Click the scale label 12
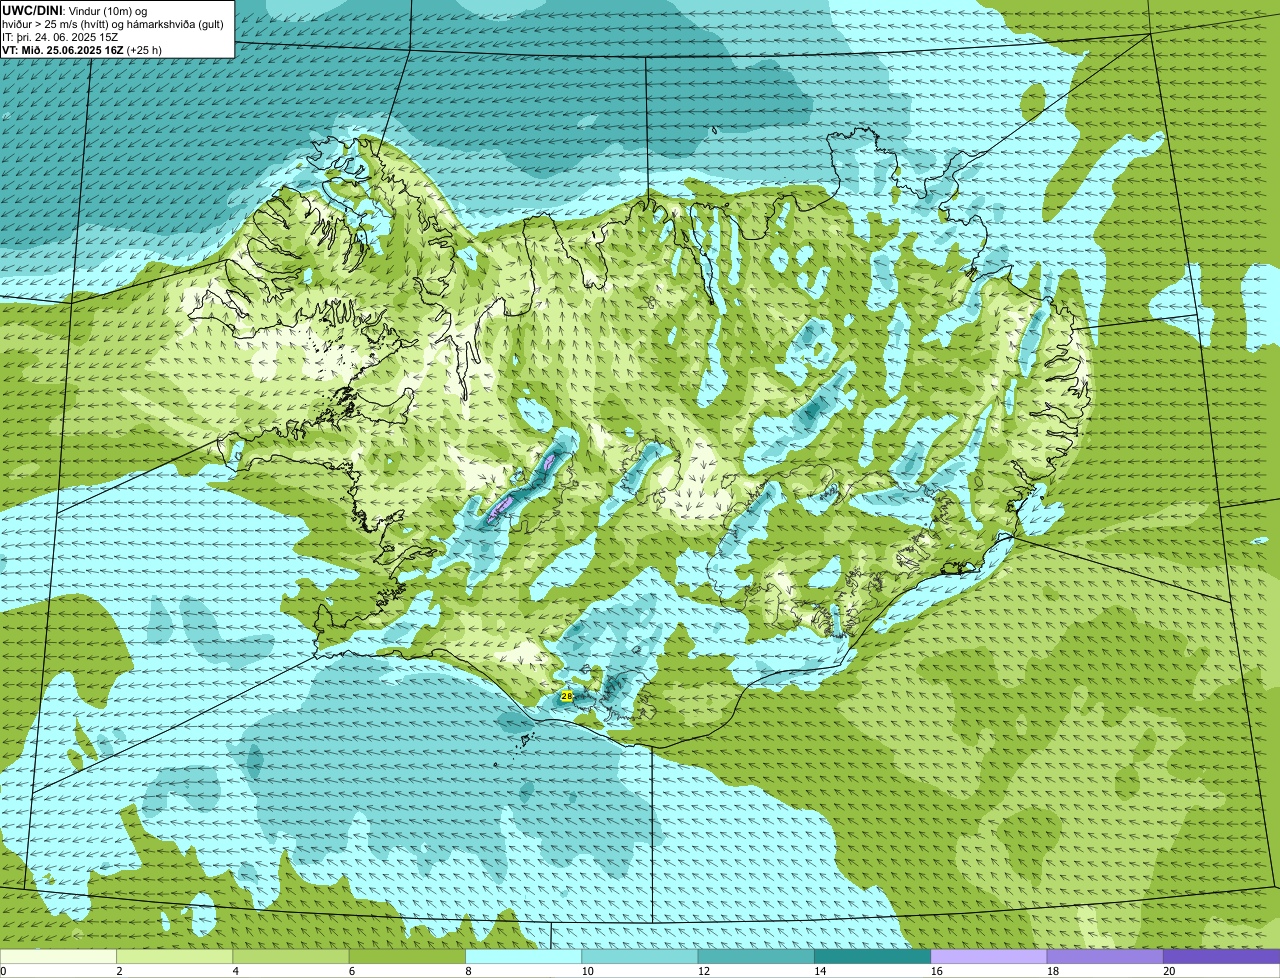1280x978 pixels. coord(704,971)
